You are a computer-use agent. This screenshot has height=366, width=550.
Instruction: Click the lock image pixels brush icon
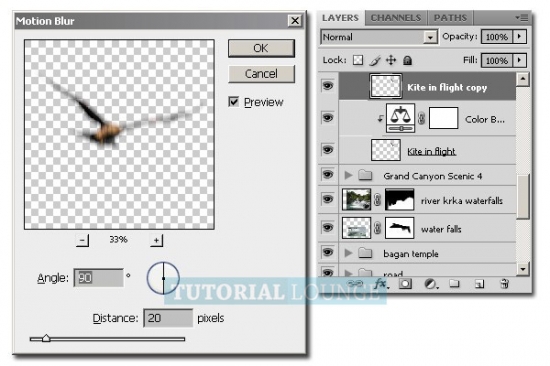(375, 61)
